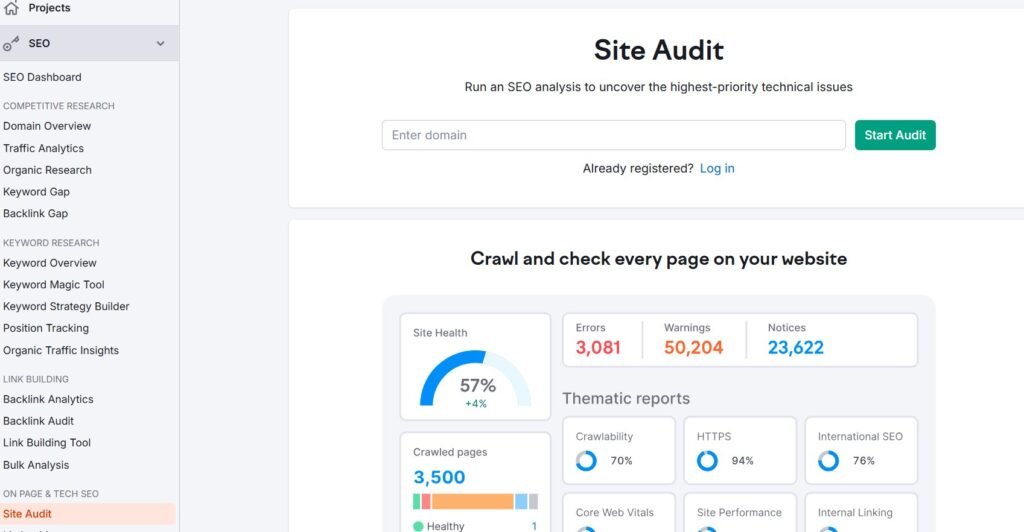Open the Core Web Vitals report card
The image size is (1024, 532).
[618, 513]
